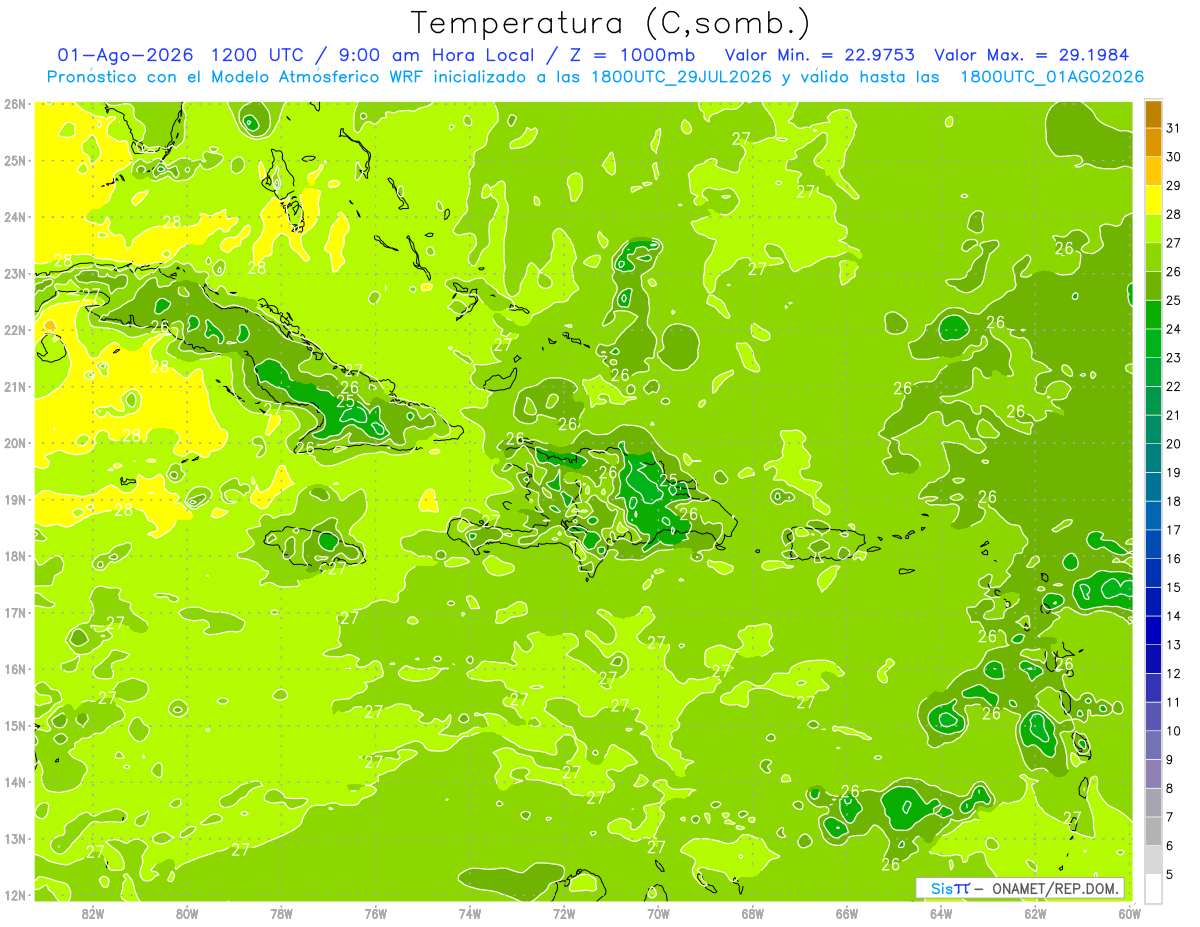Click the '22N' latitude axis label

[15, 330]
